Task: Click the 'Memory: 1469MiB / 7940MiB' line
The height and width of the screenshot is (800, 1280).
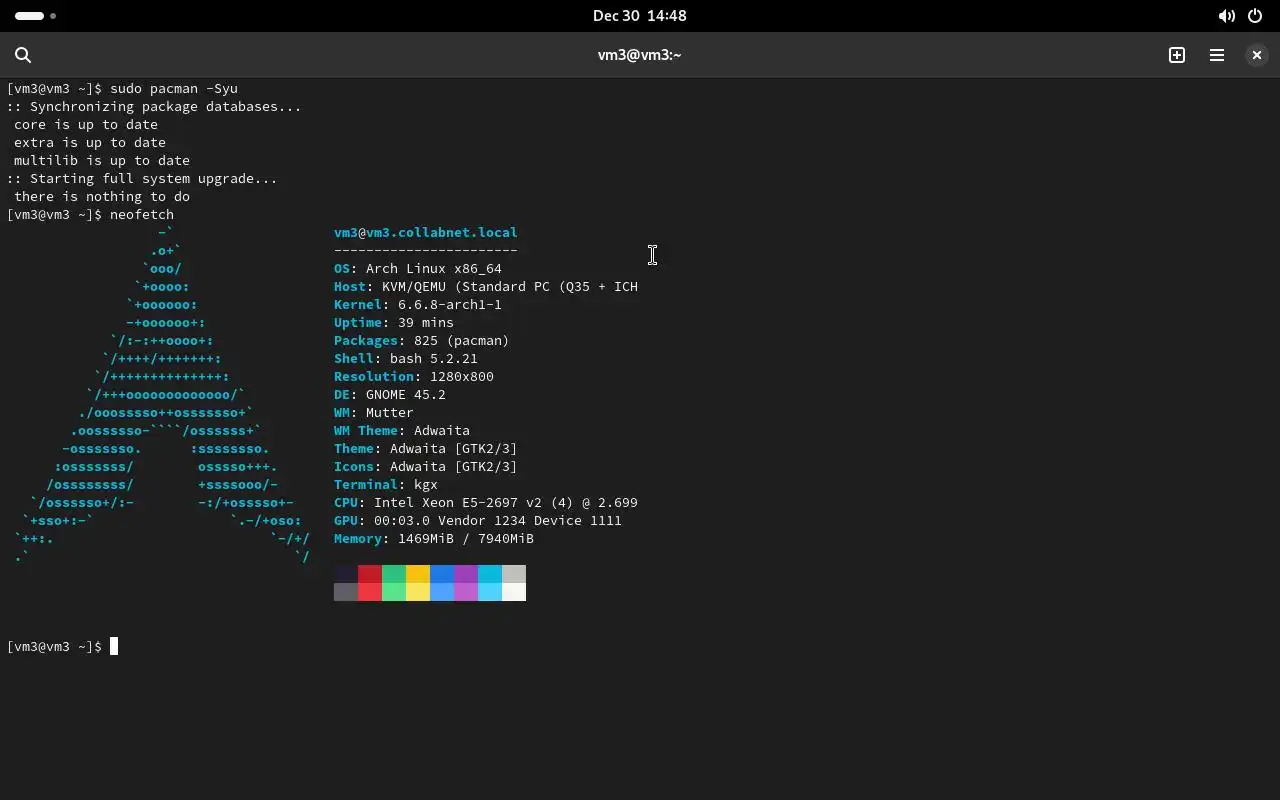Action: pos(434,538)
